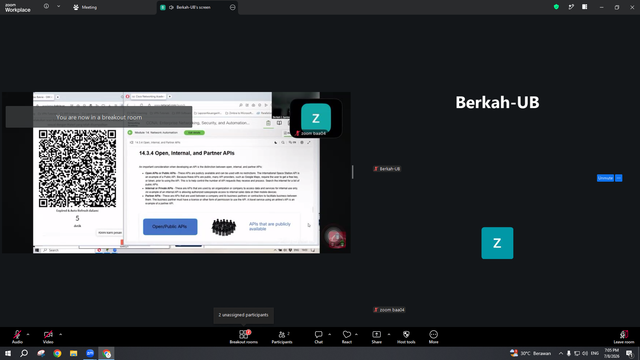Screen dimensions: 640x360
Task: Select the zoom baa04 participant tile
Action: tap(497, 243)
